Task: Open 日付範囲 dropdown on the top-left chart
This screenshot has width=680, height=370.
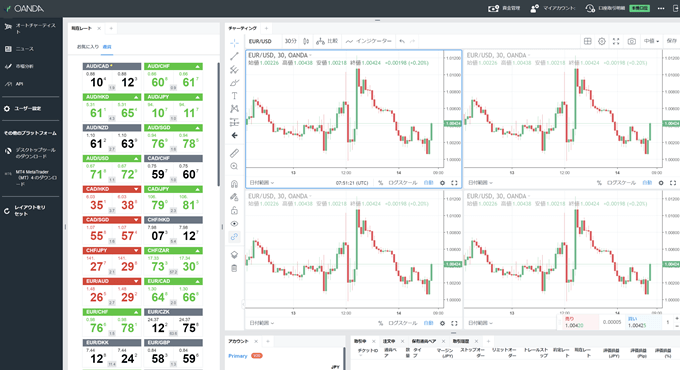Action: [x=262, y=183]
